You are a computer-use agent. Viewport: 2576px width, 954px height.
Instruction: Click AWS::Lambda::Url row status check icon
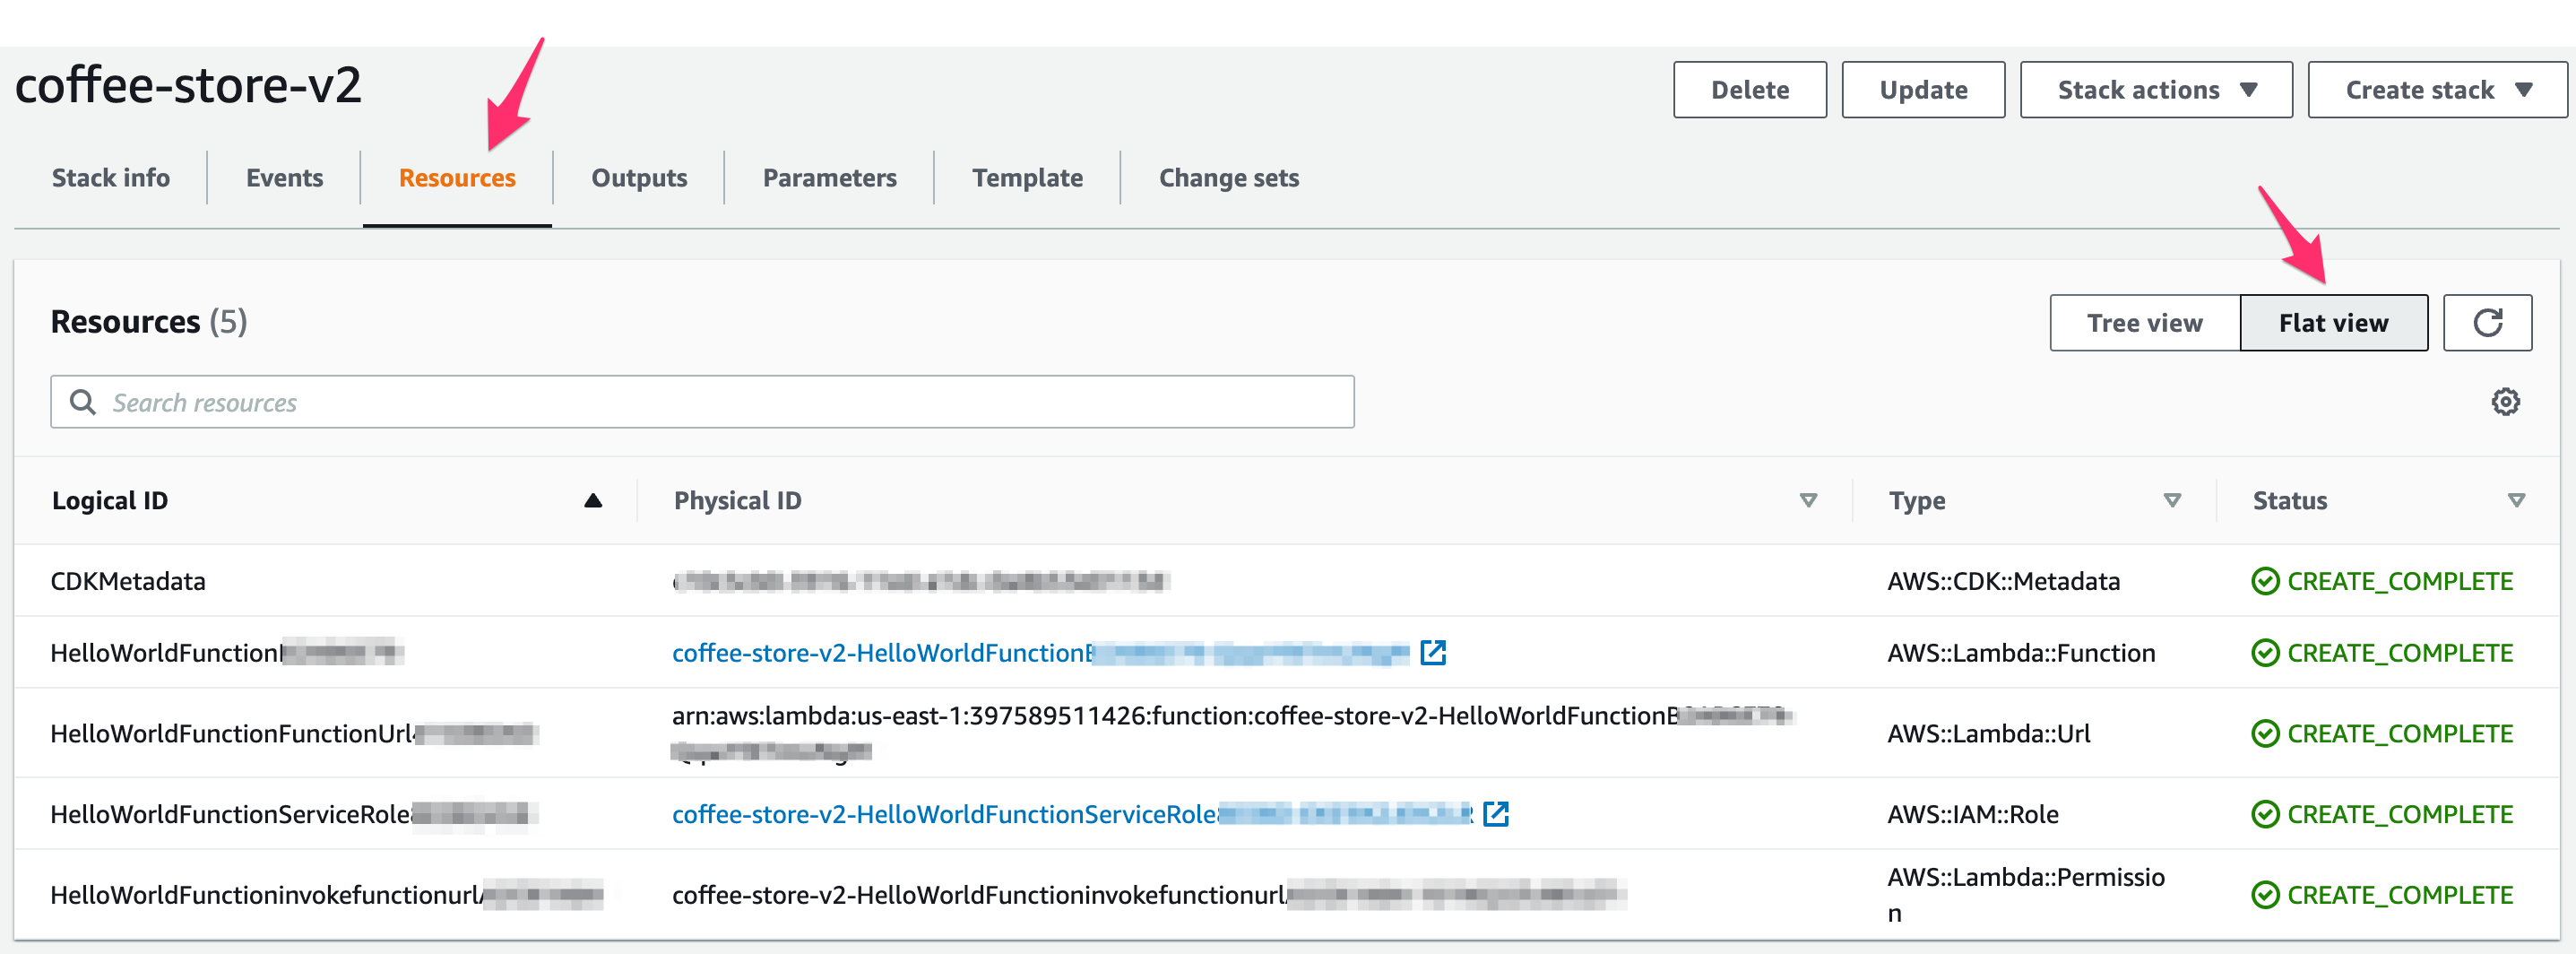pos(2264,733)
